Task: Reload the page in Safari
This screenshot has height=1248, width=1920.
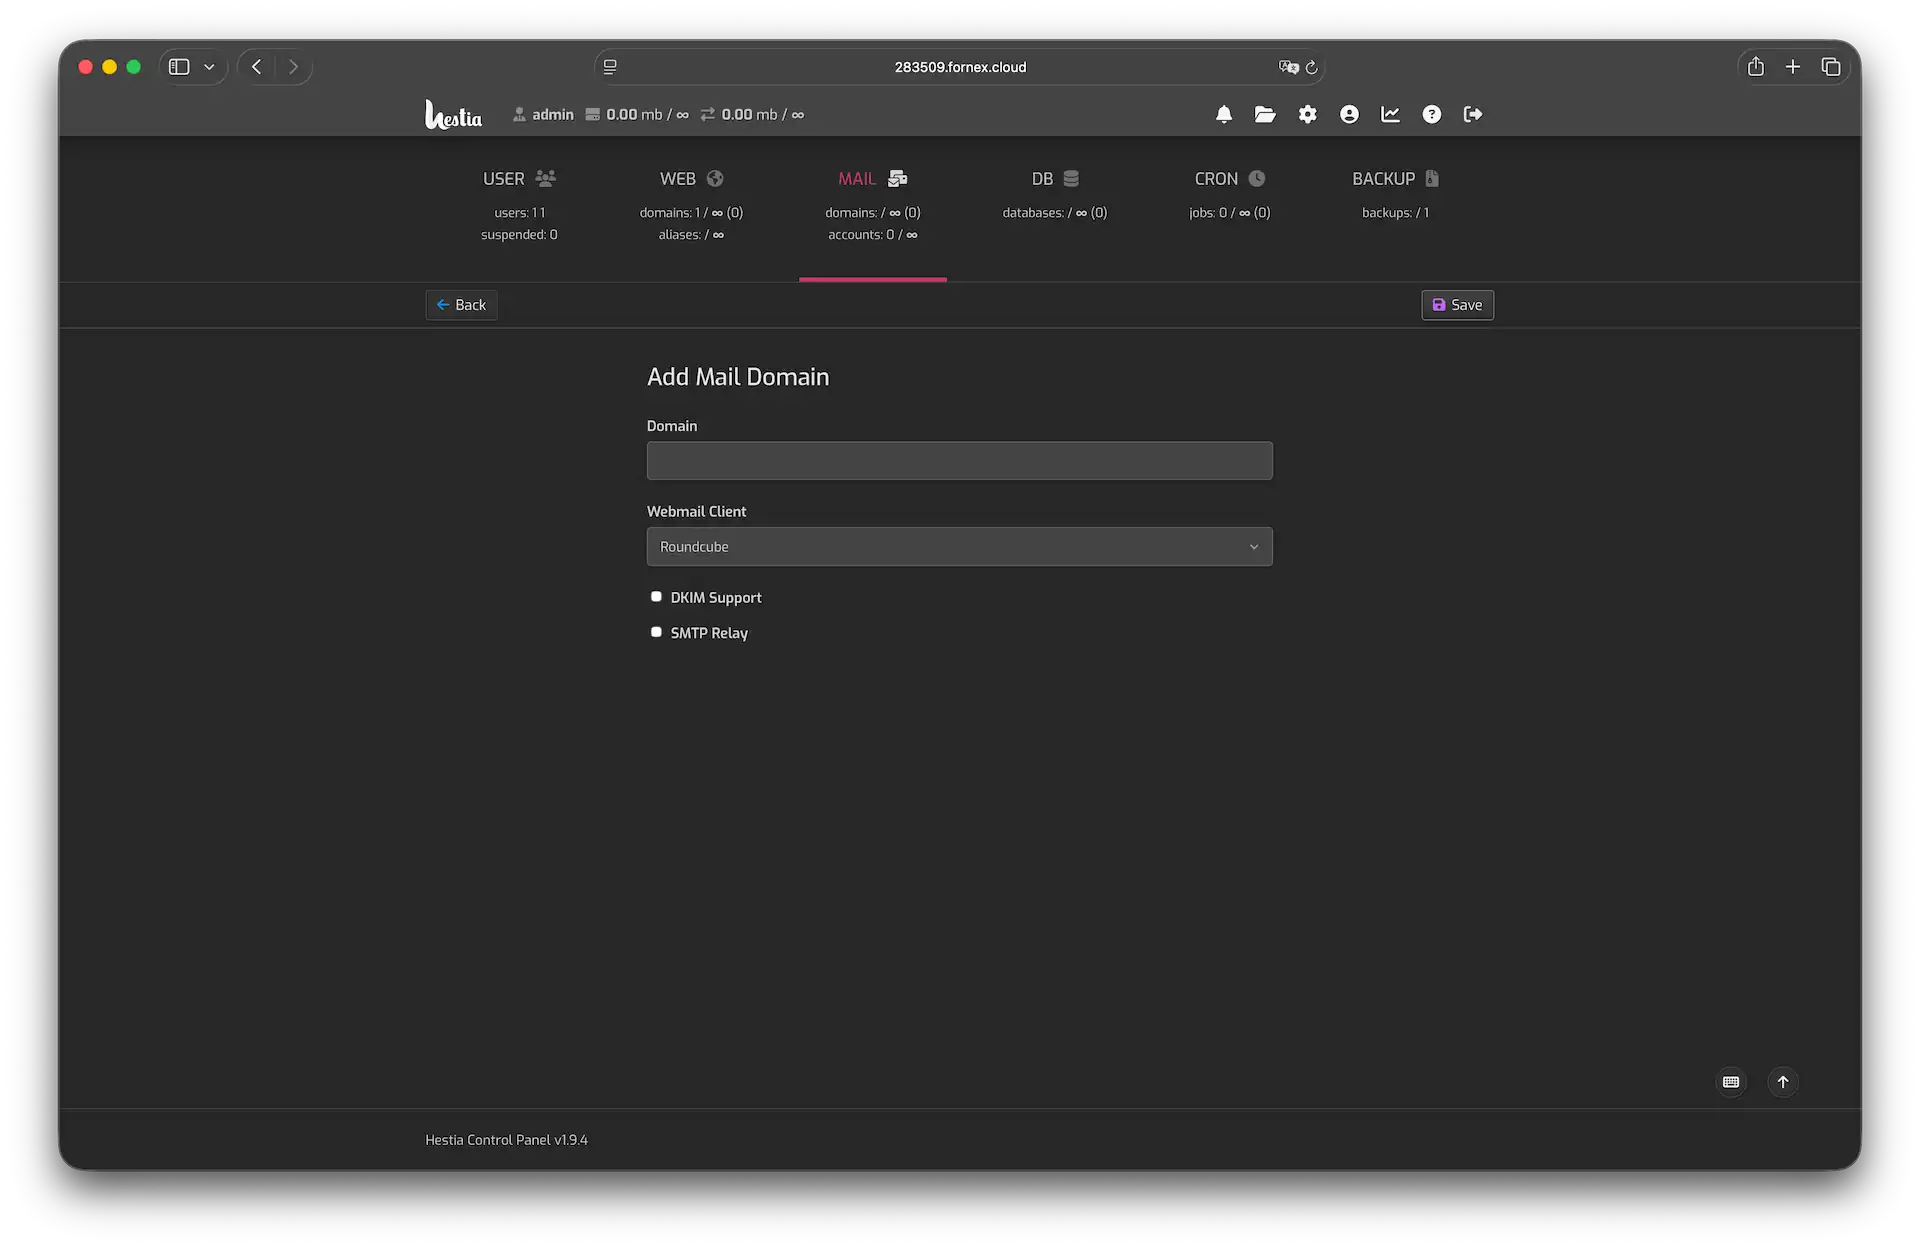Action: pos(1311,67)
